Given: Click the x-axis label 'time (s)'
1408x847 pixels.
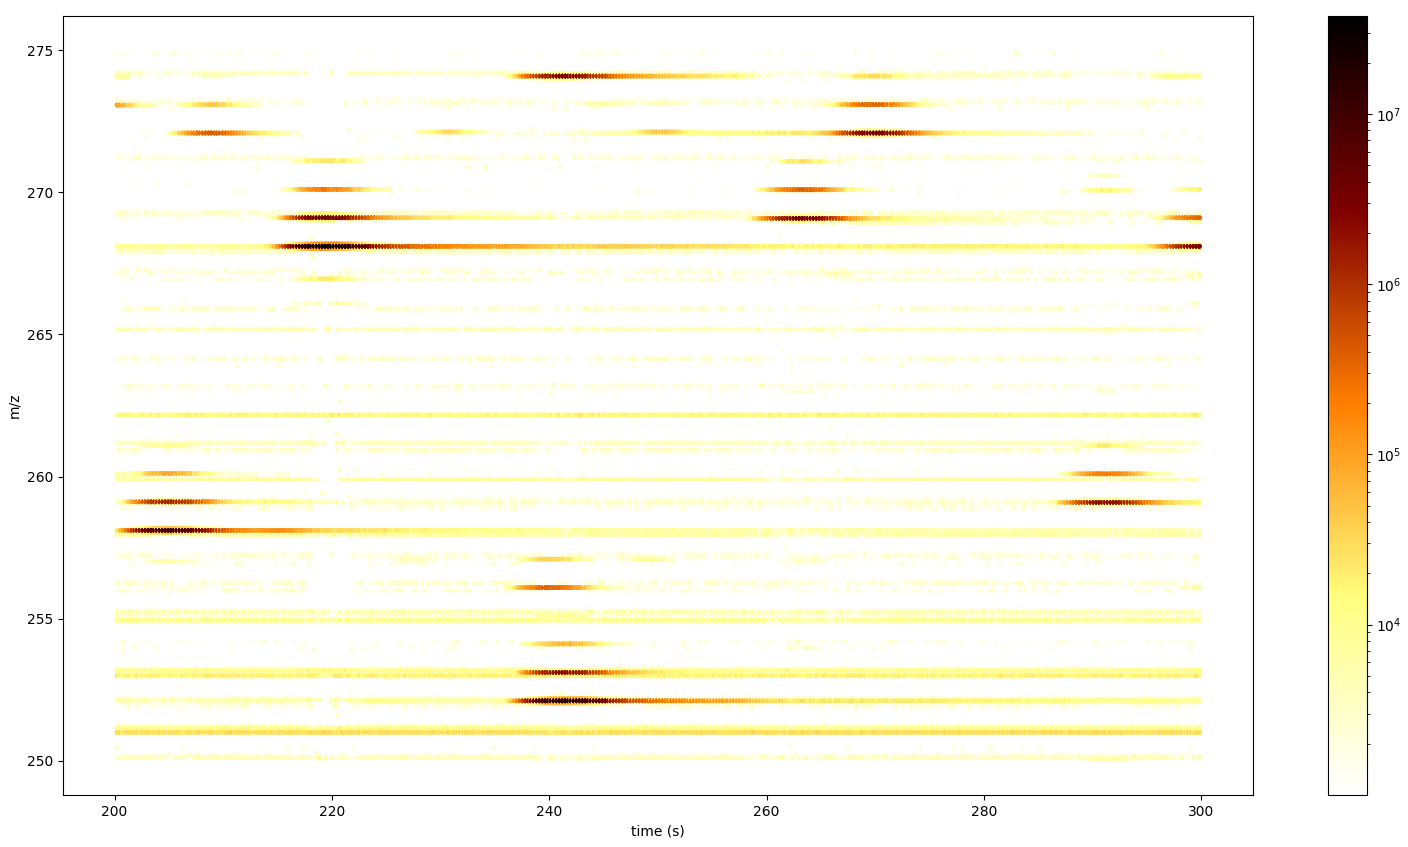Looking at the screenshot, I should click(657, 831).
